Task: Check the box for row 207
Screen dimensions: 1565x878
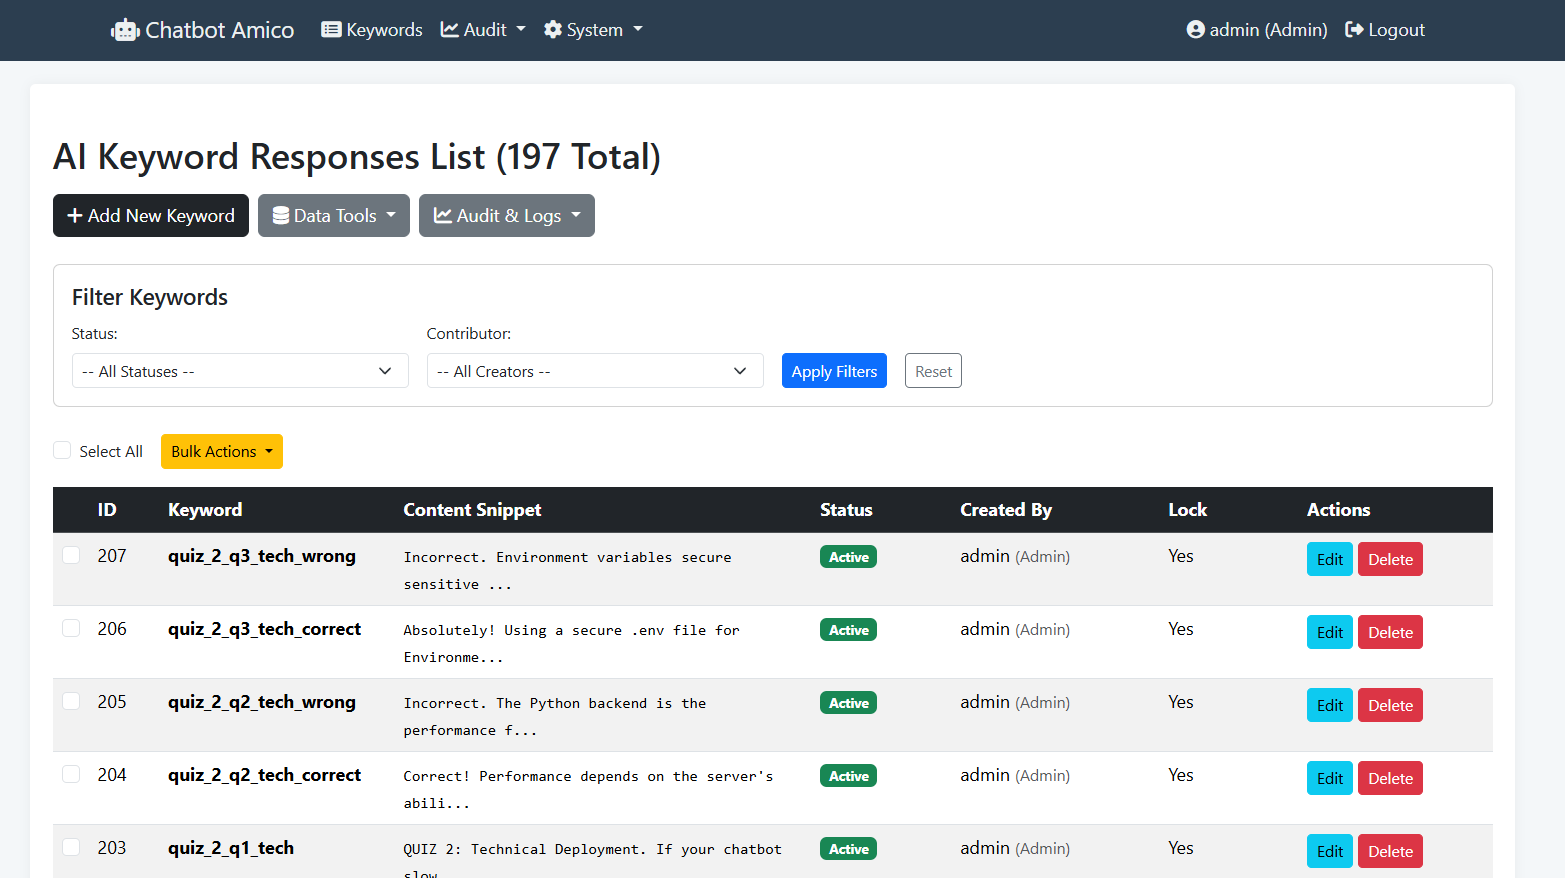Action: coord(71,555)
